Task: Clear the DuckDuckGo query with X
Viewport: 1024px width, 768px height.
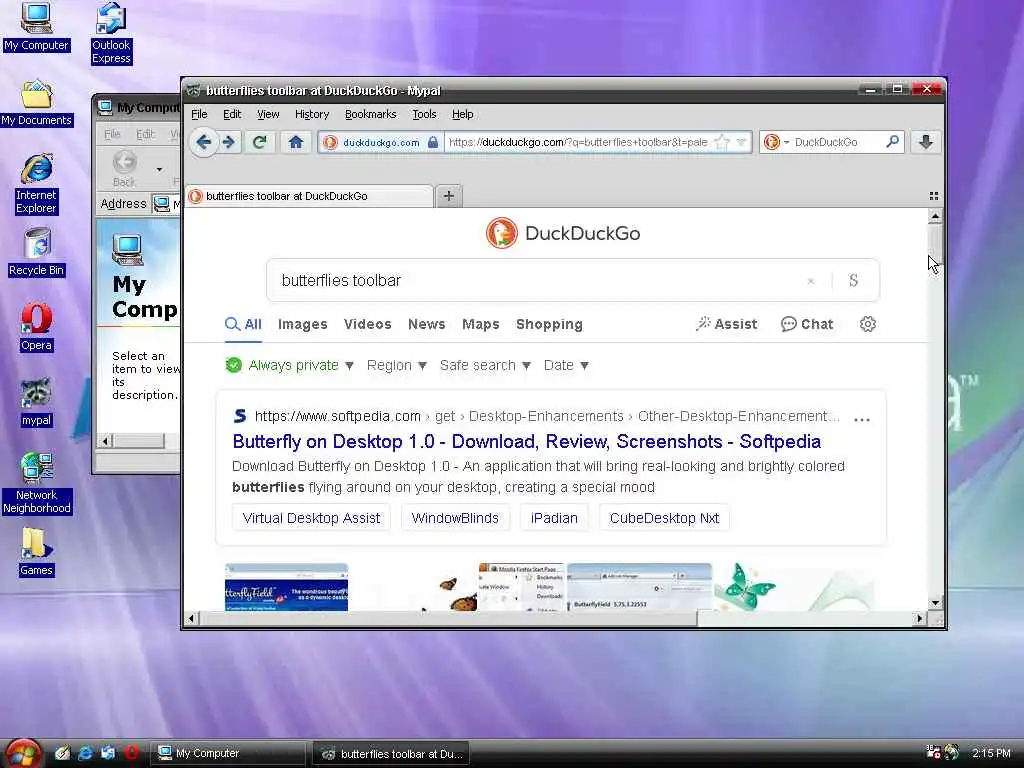Action: point(810,281)
